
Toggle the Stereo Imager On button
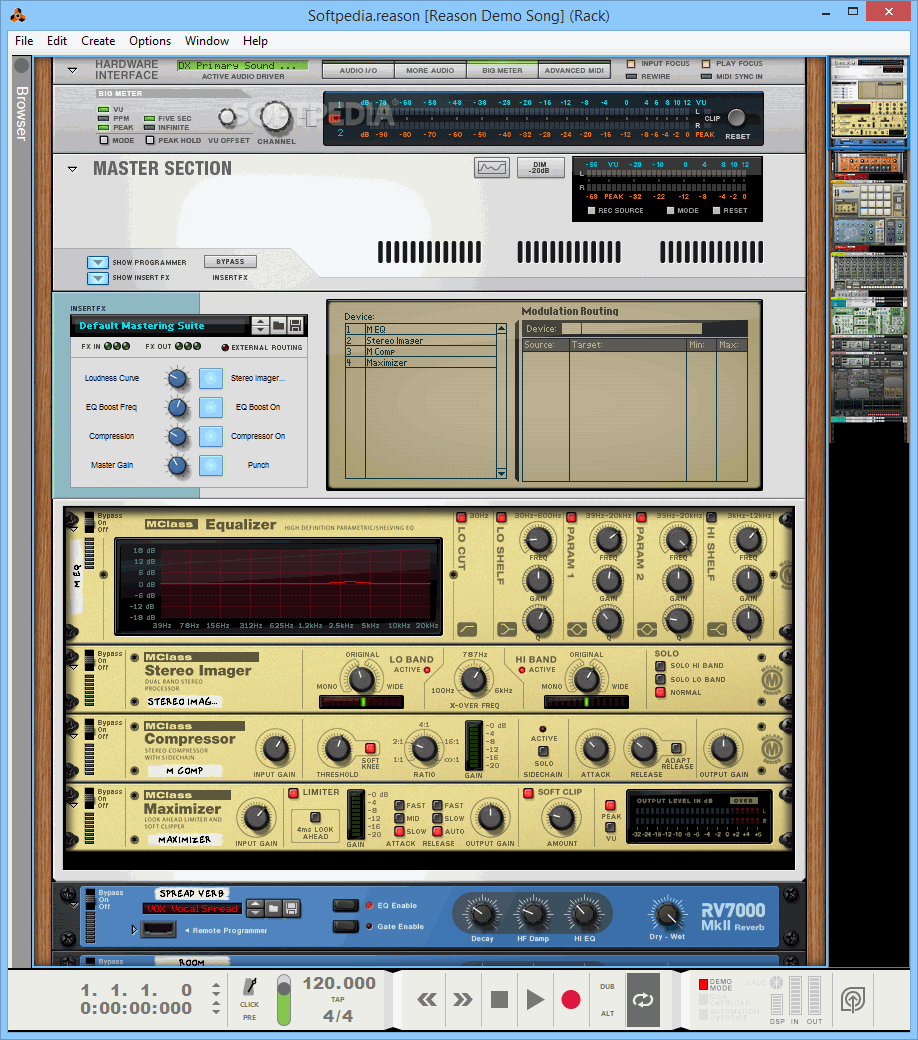211,378
